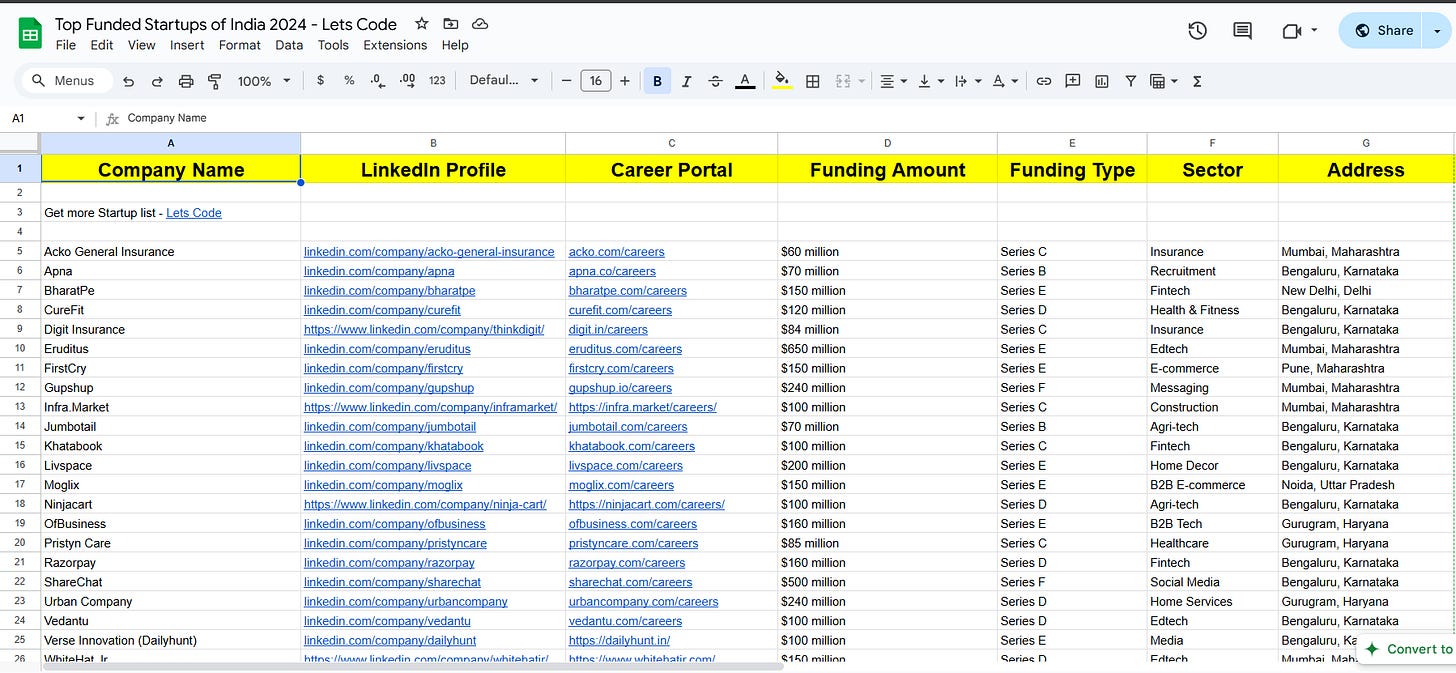This screenshot has width=1456, height=673.
Task: Open acko.com/careers link
Action: pyautogui.click(x=616, y=252)
